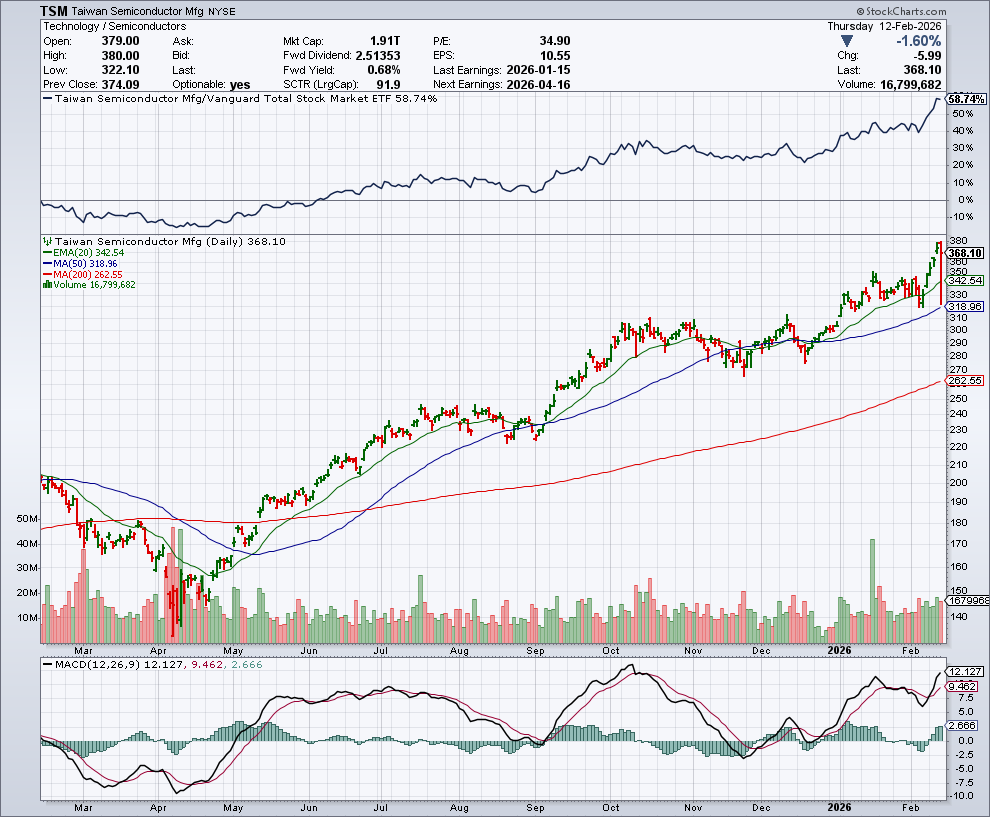This screenshot has height=817, width=990.
Task: Select the Technology / Semiconductors sector label
Action: point(114,27)
